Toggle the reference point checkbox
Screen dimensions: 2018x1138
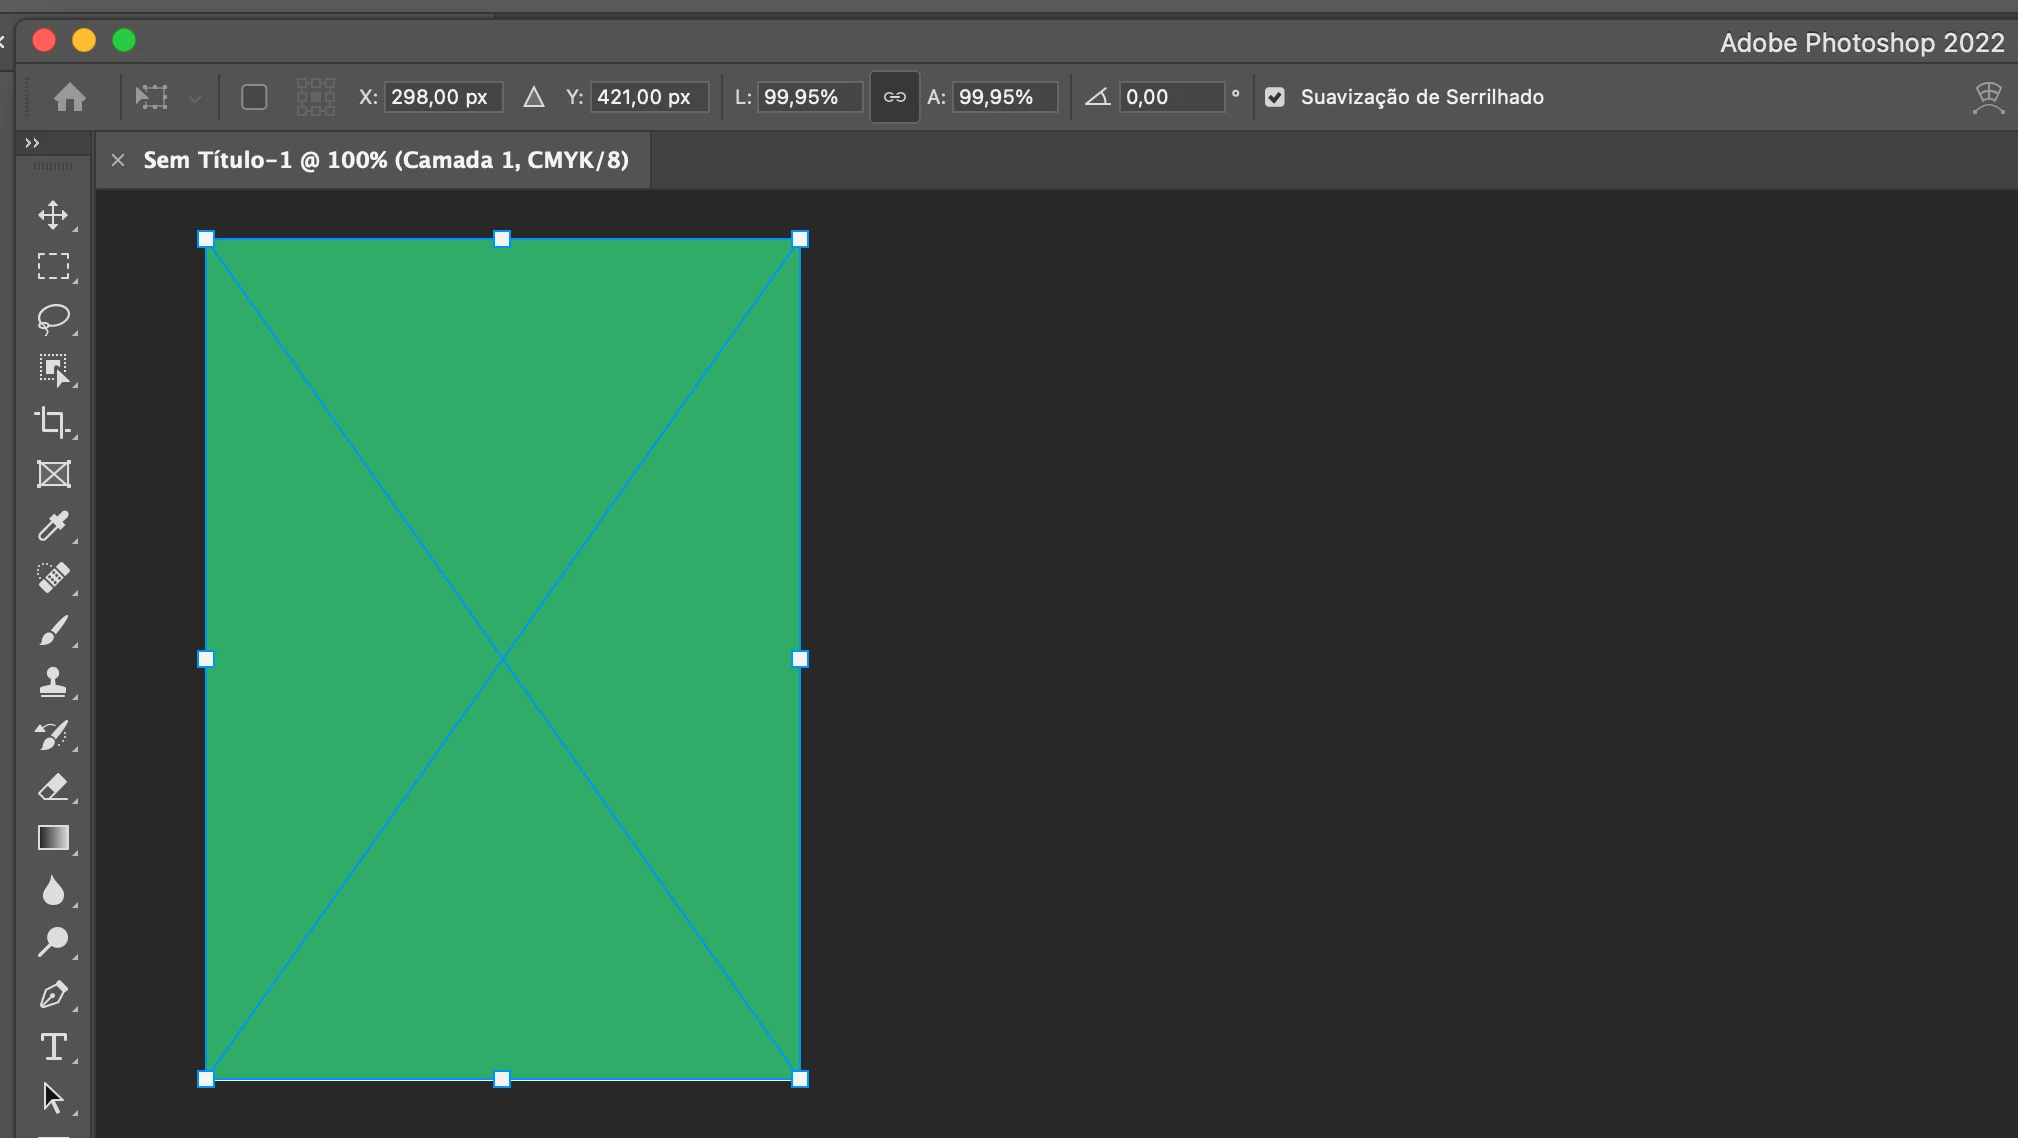[254, 97]
